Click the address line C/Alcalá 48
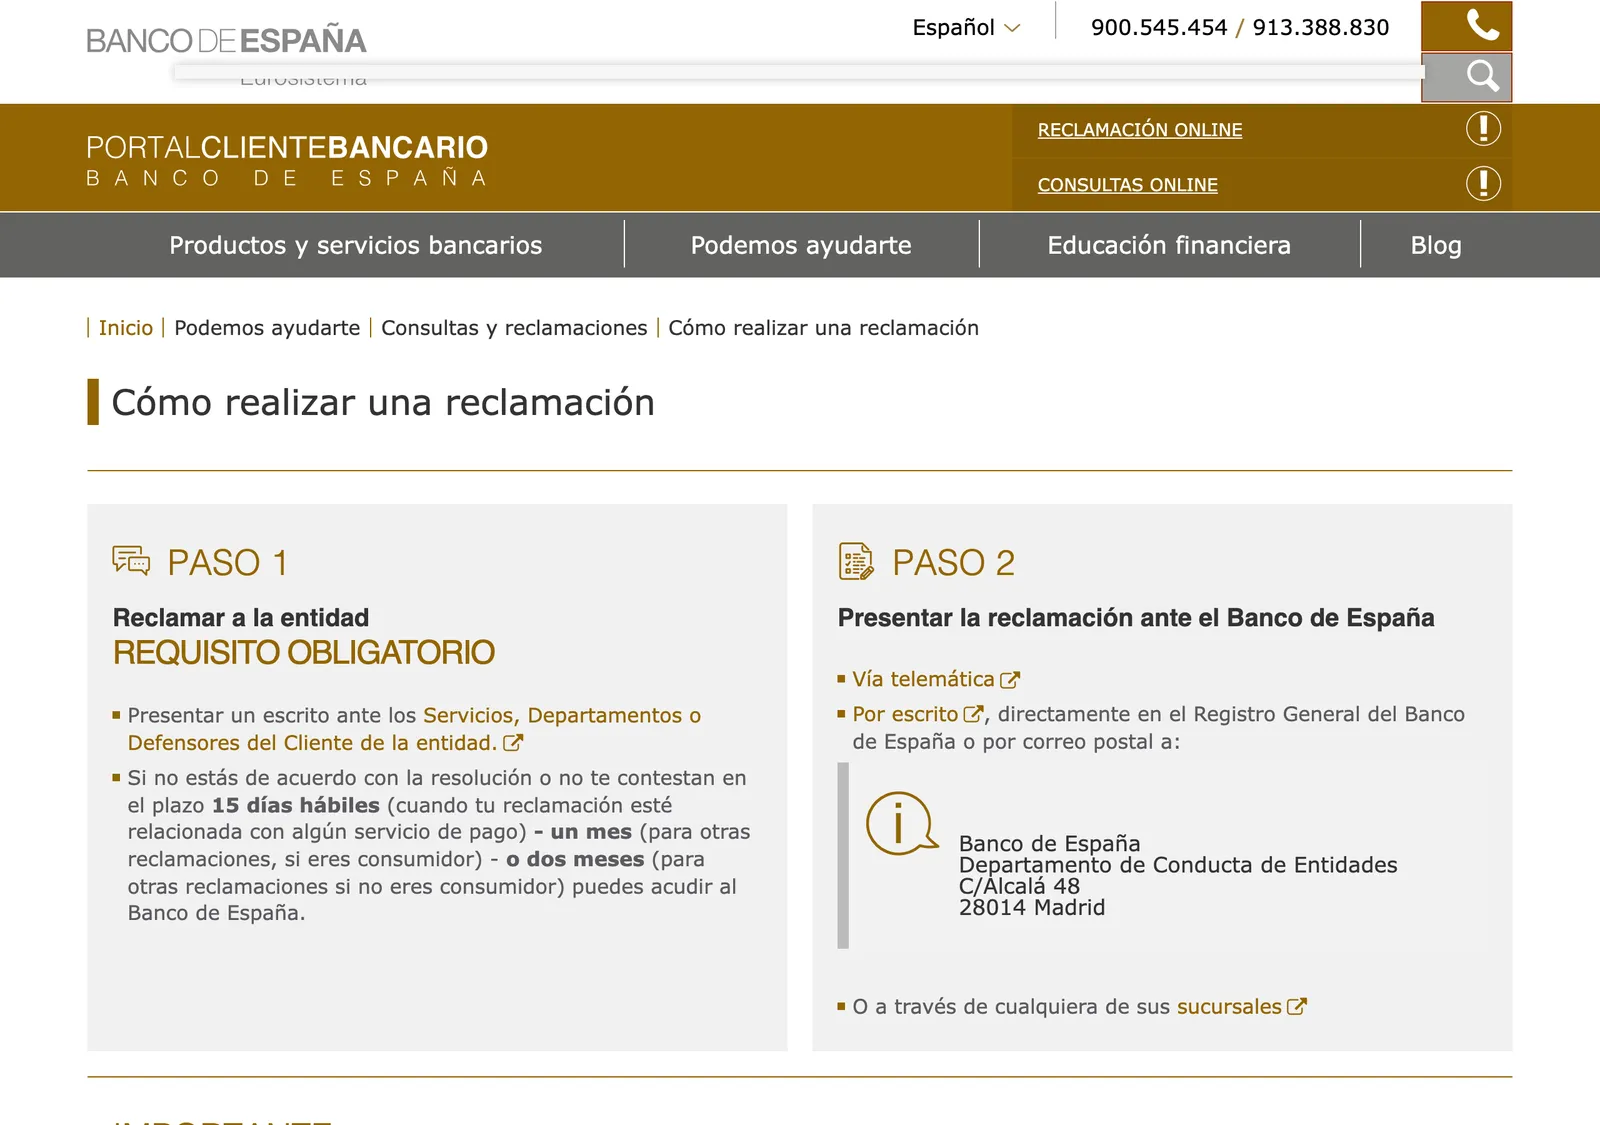1600x1125 pixels. click(1019, 886)
